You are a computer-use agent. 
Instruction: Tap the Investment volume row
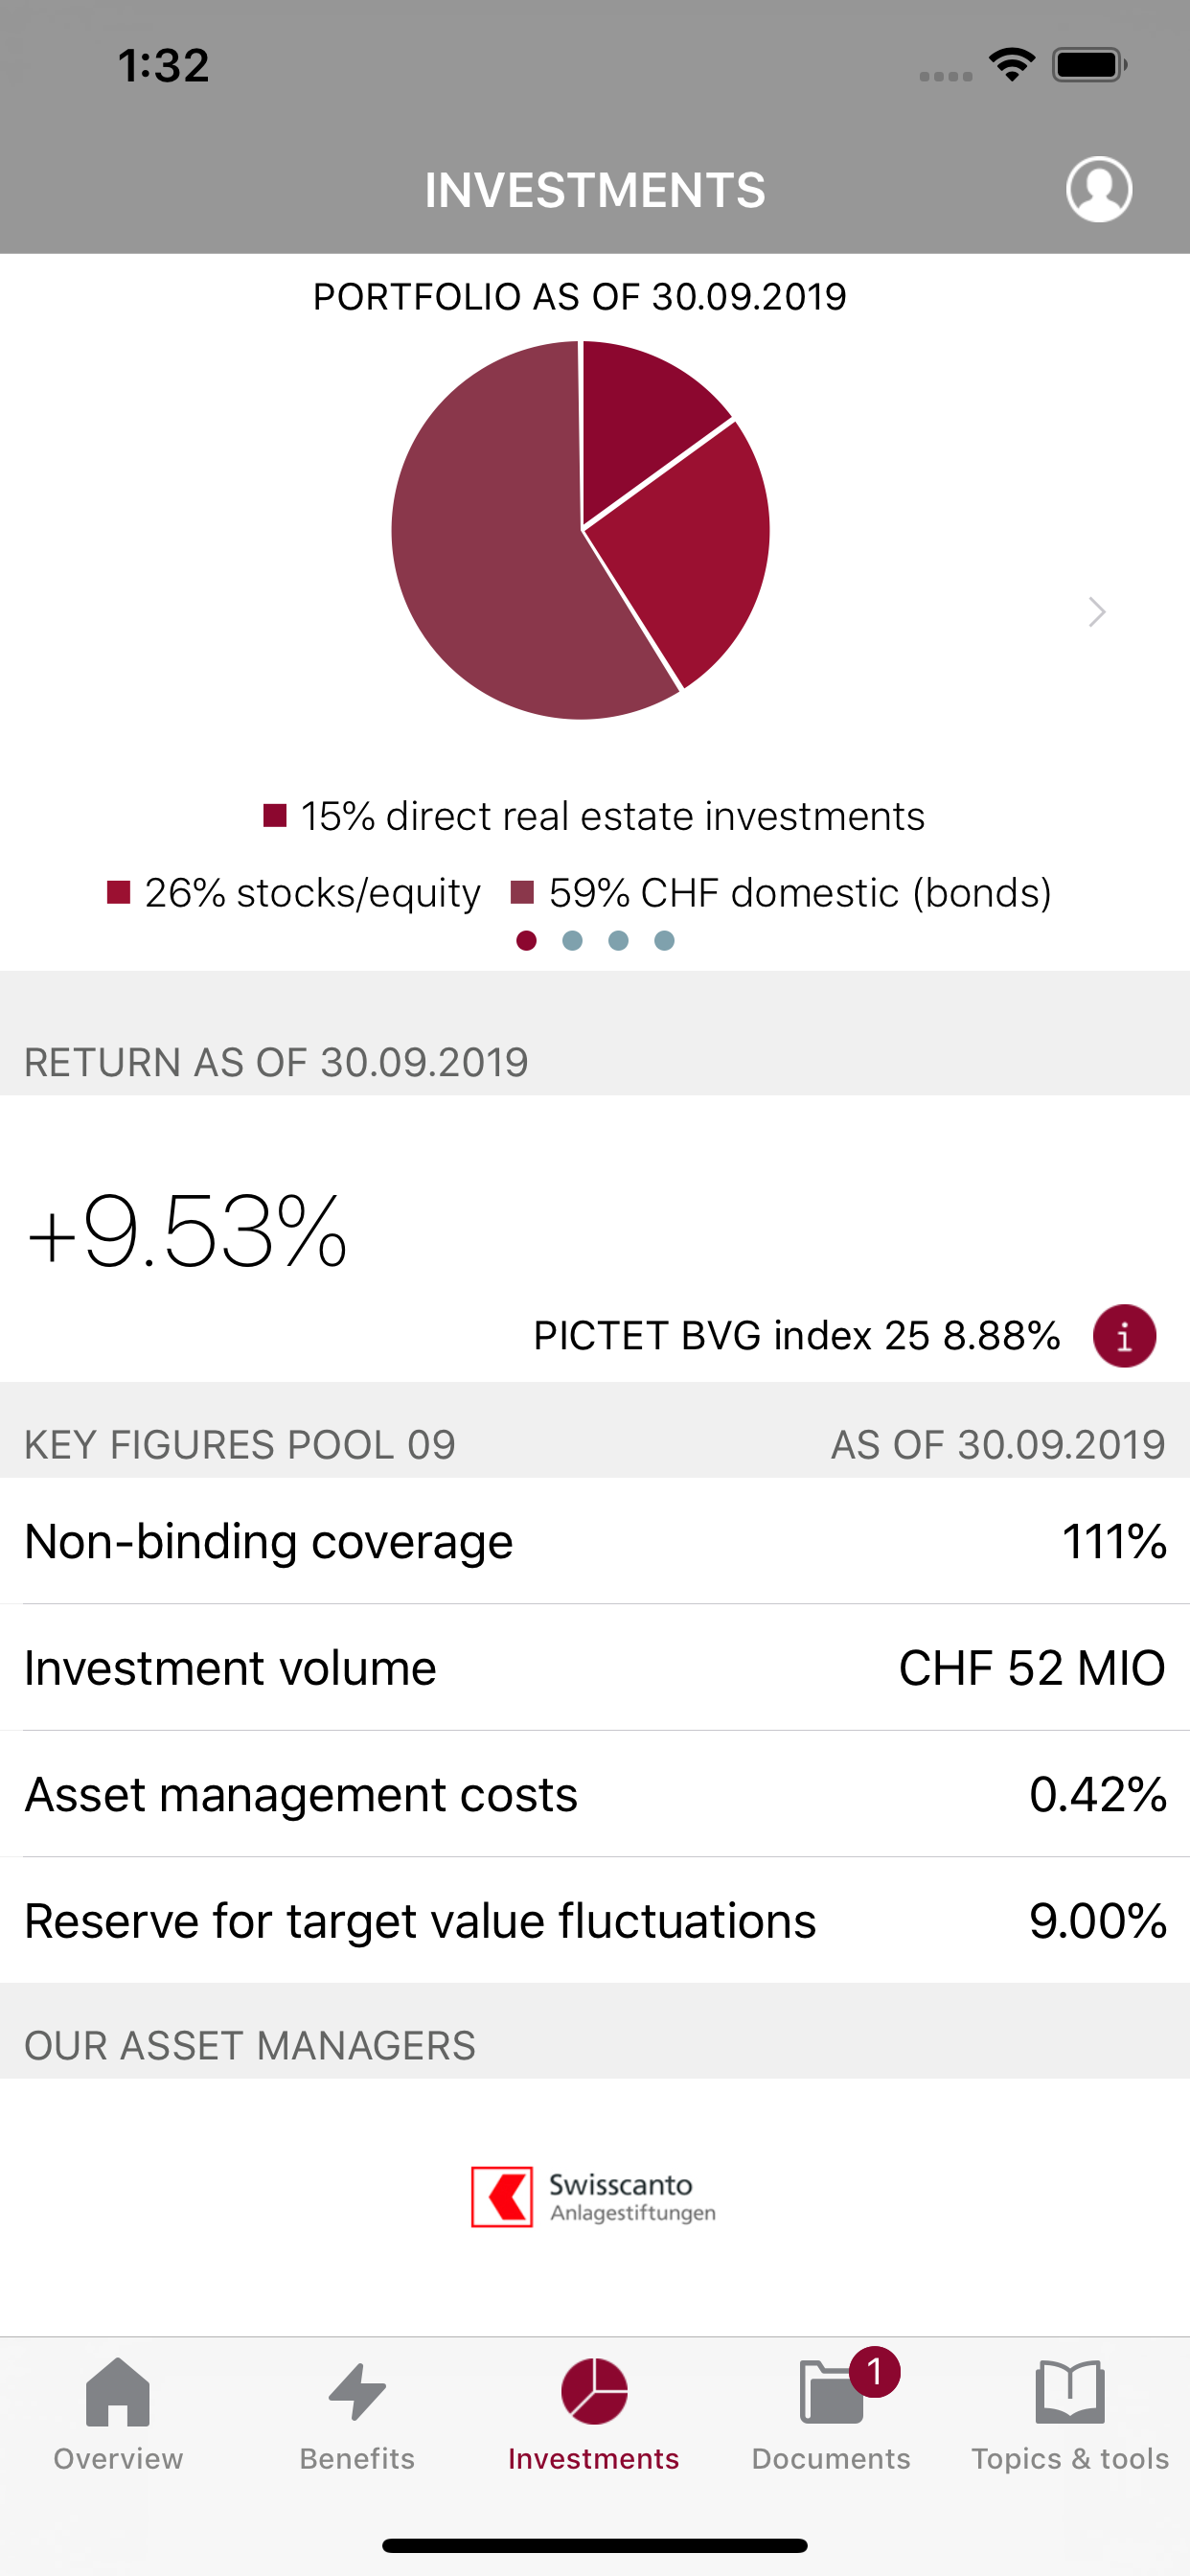(594, 1668)
